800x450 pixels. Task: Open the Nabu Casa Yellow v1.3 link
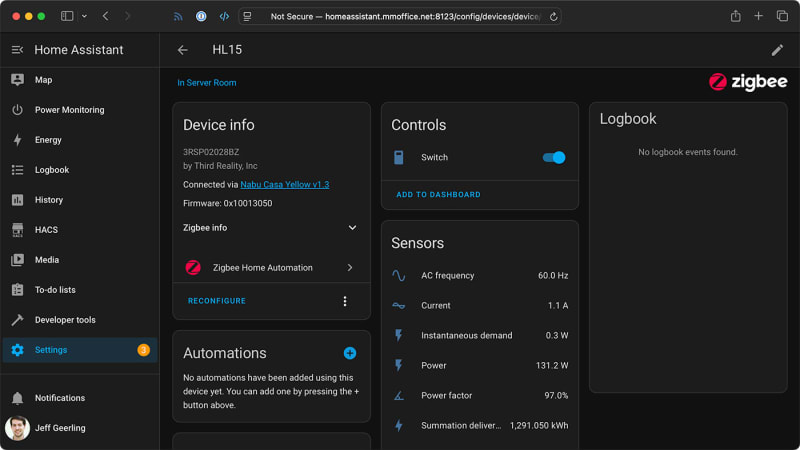coord(284,185)
